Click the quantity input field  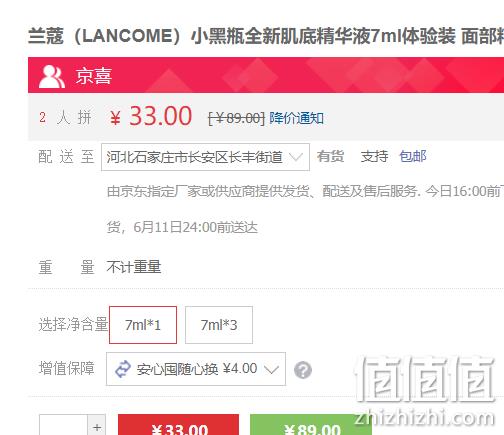click(63, 425)
